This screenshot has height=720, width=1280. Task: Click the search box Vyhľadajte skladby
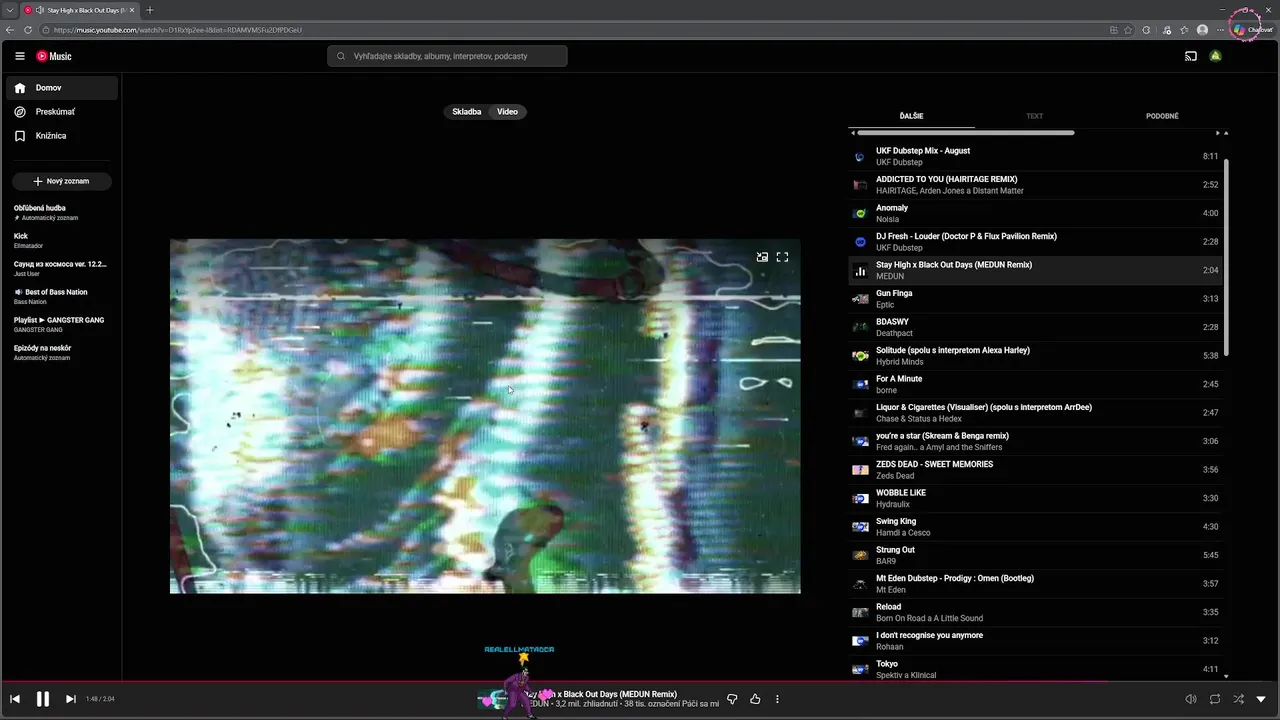[x=447, y=56]
